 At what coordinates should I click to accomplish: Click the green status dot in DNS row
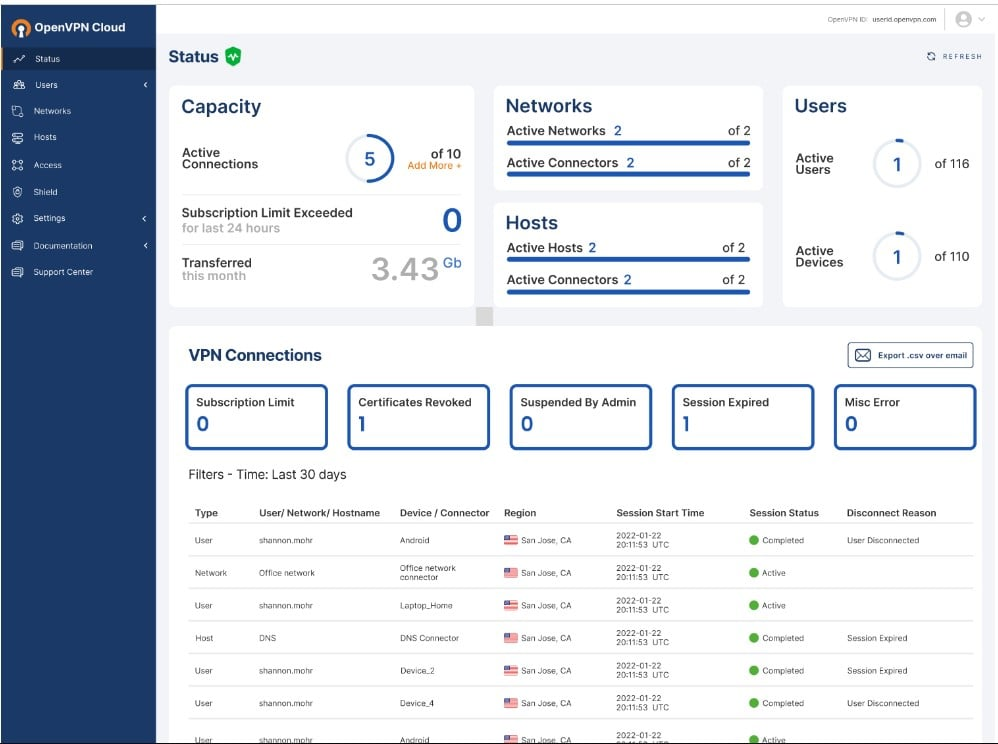pyautogui.click(x=754, y=638)
